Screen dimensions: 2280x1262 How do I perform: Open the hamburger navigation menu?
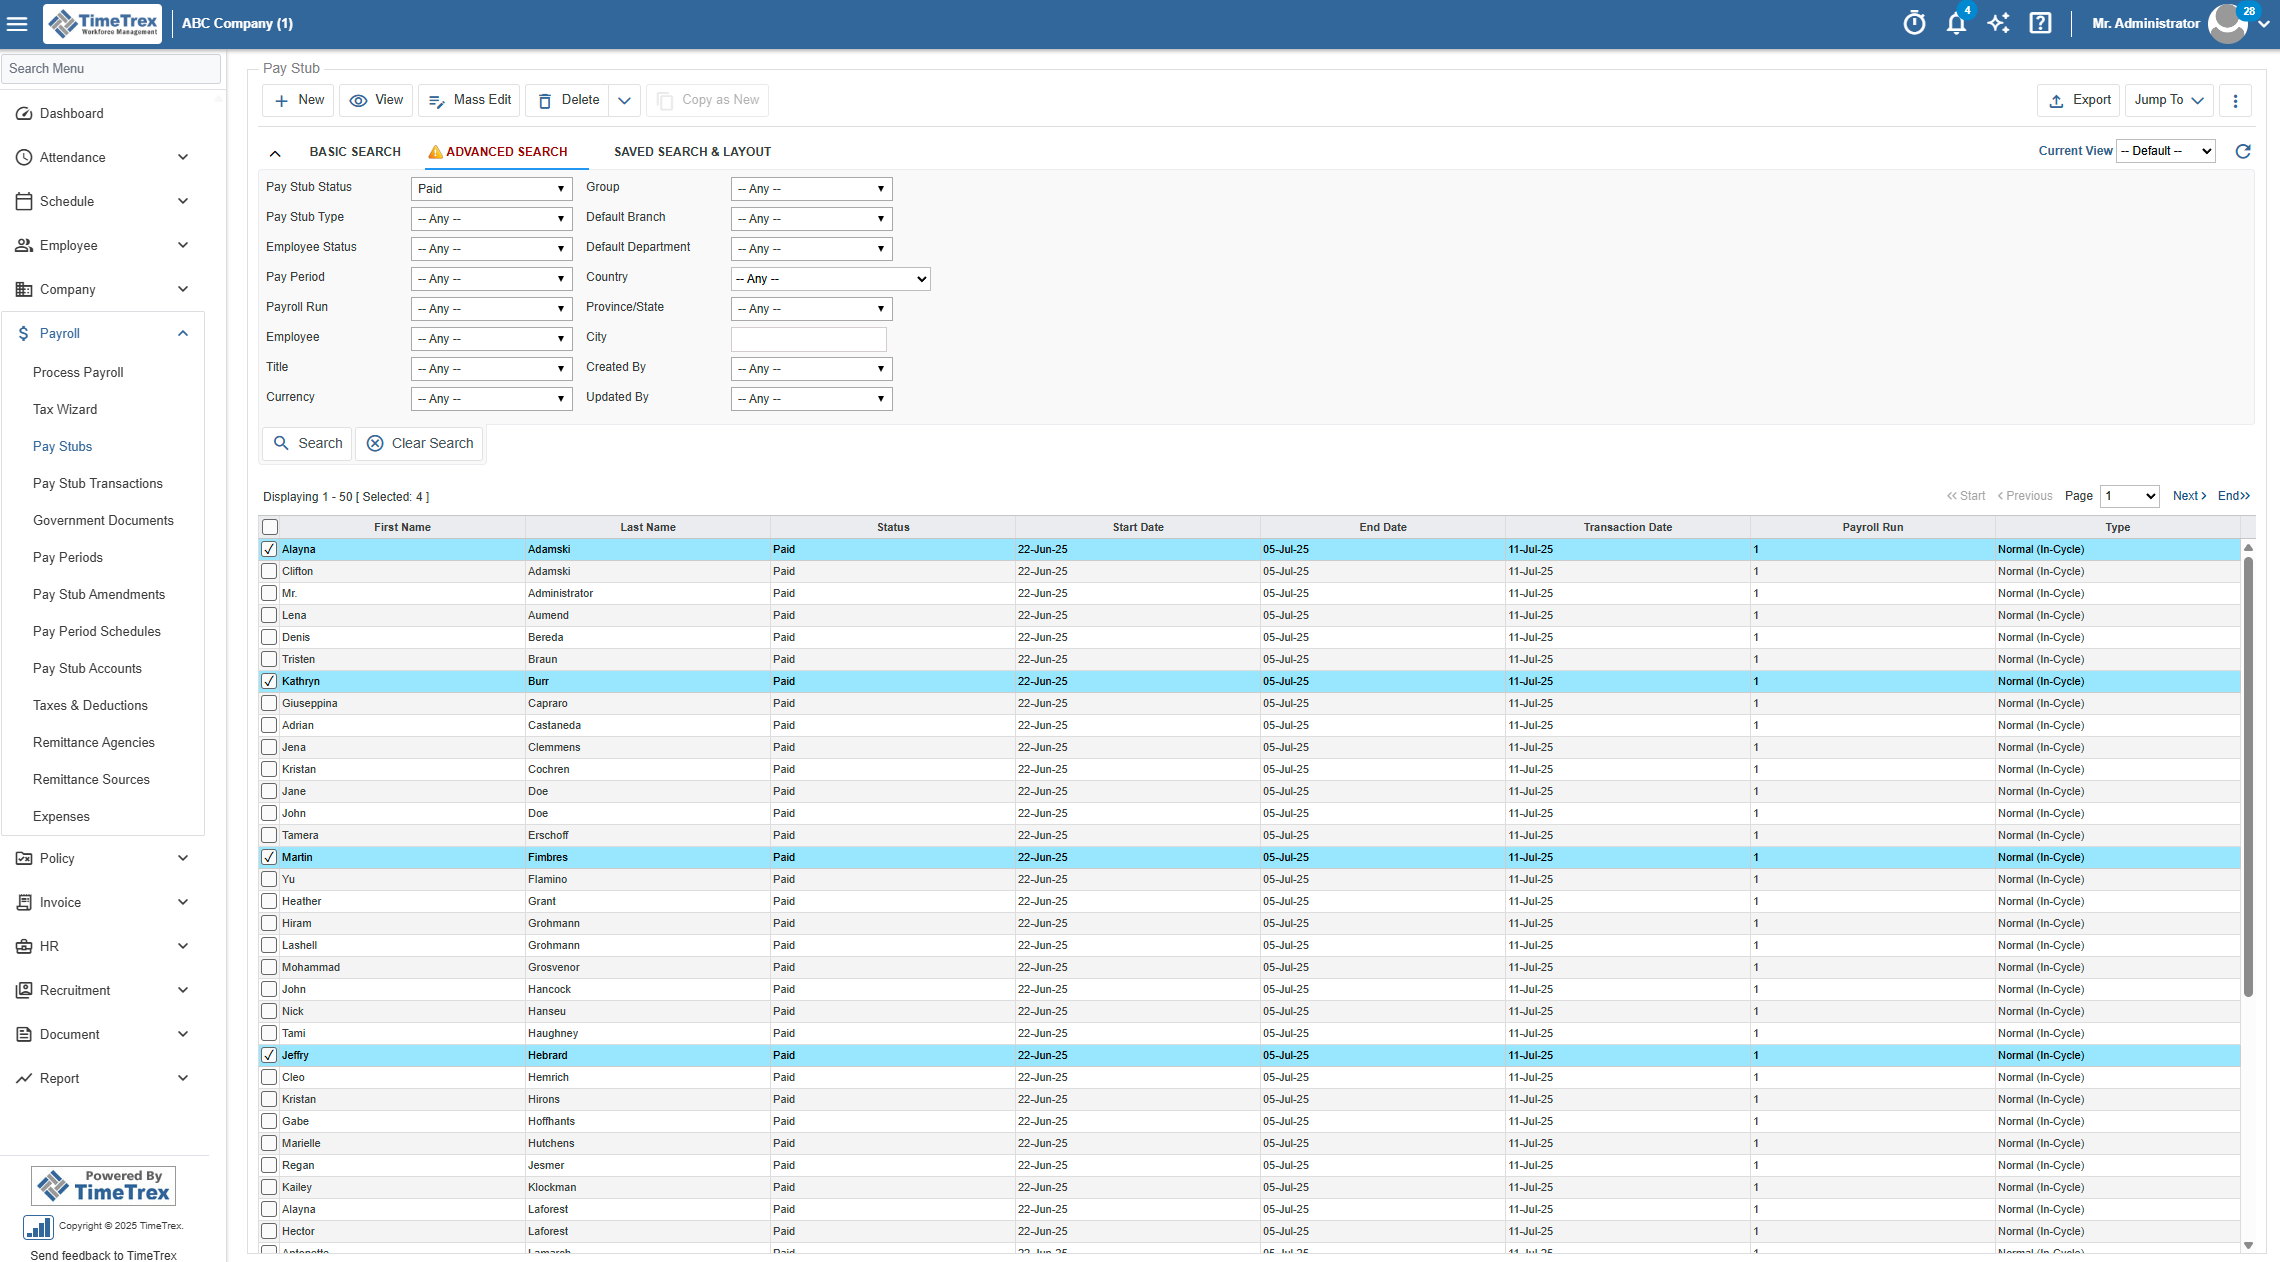pos(17,23)
